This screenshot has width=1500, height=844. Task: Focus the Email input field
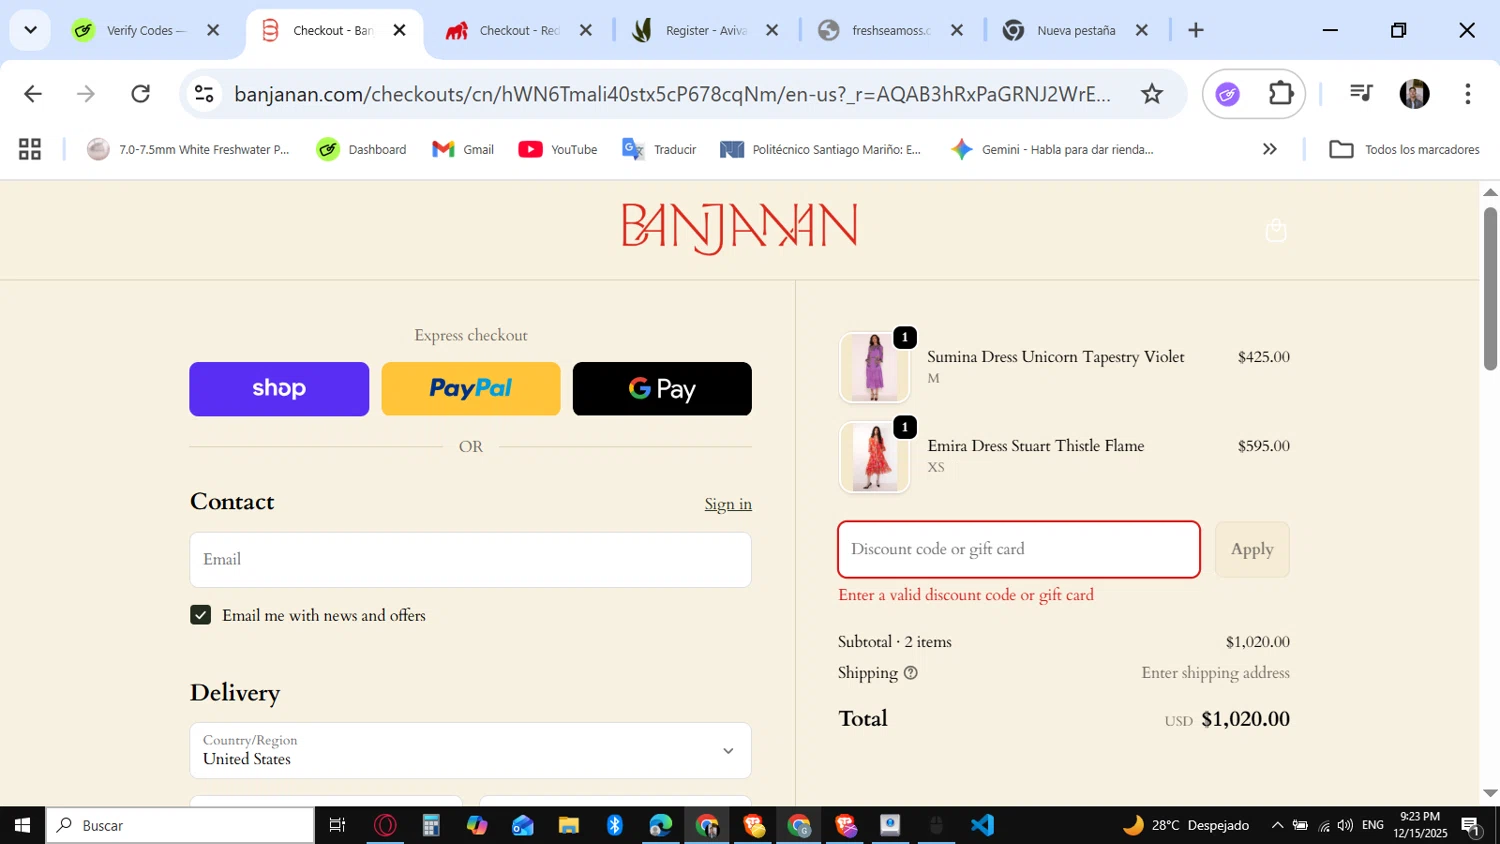click(470, 560)
